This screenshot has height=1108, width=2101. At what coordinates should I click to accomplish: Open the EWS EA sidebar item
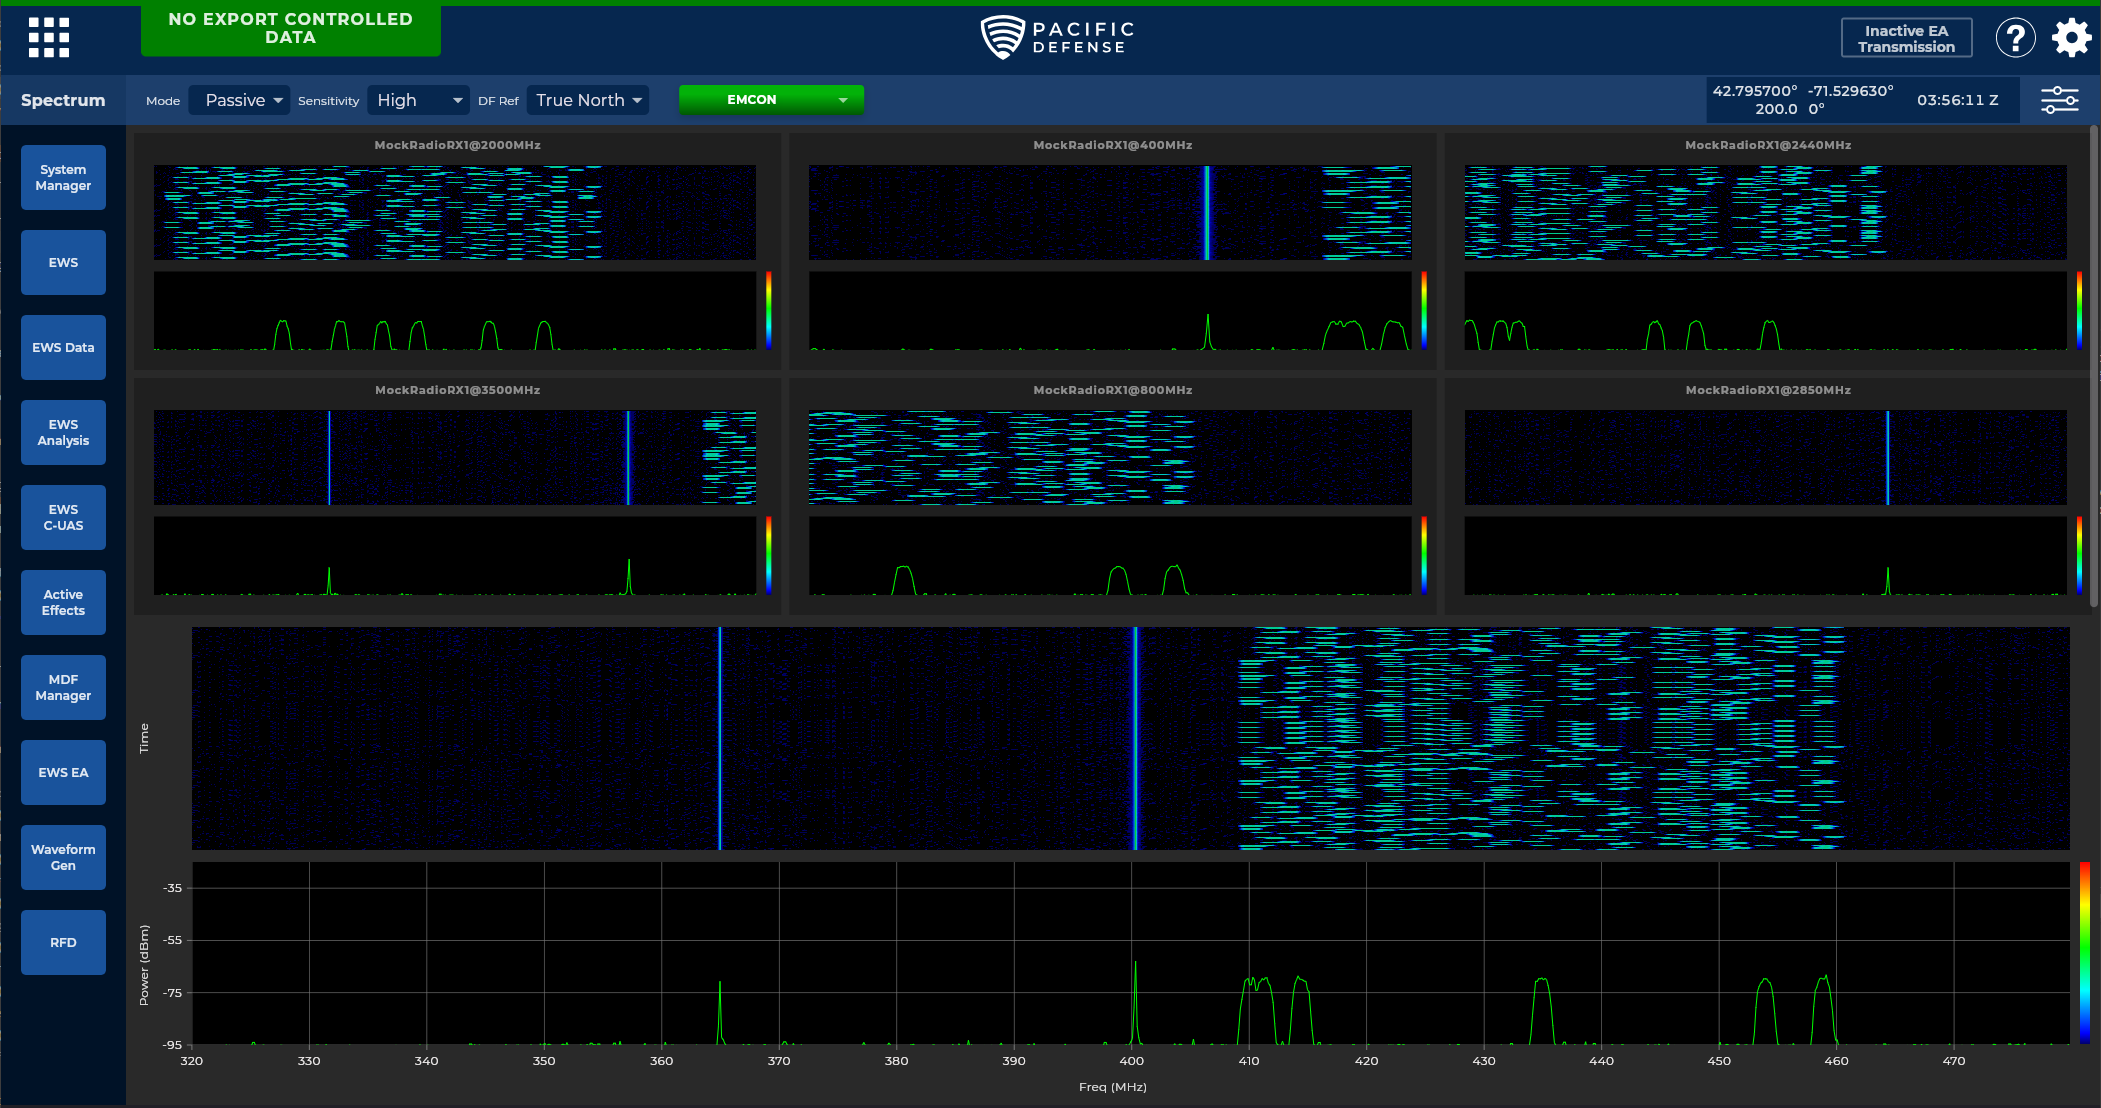[x=63, y=772]
